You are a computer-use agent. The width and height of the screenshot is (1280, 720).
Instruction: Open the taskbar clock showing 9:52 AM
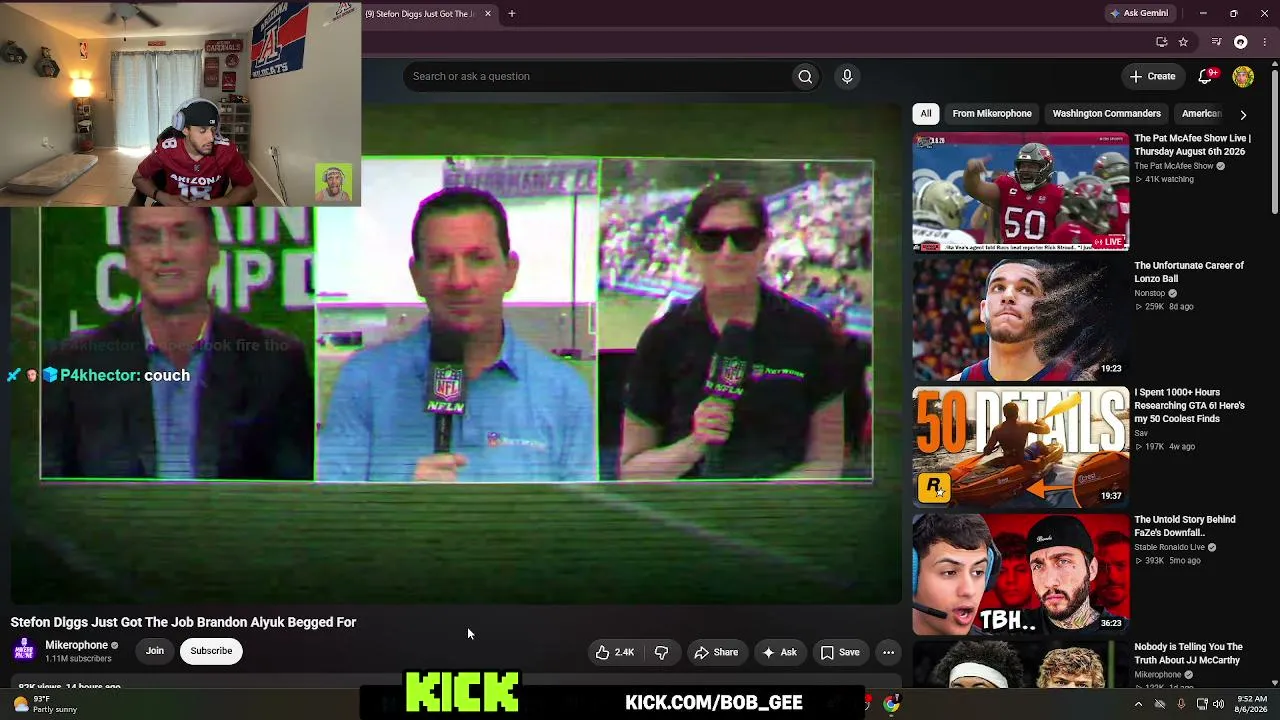tap(1252, 704)
